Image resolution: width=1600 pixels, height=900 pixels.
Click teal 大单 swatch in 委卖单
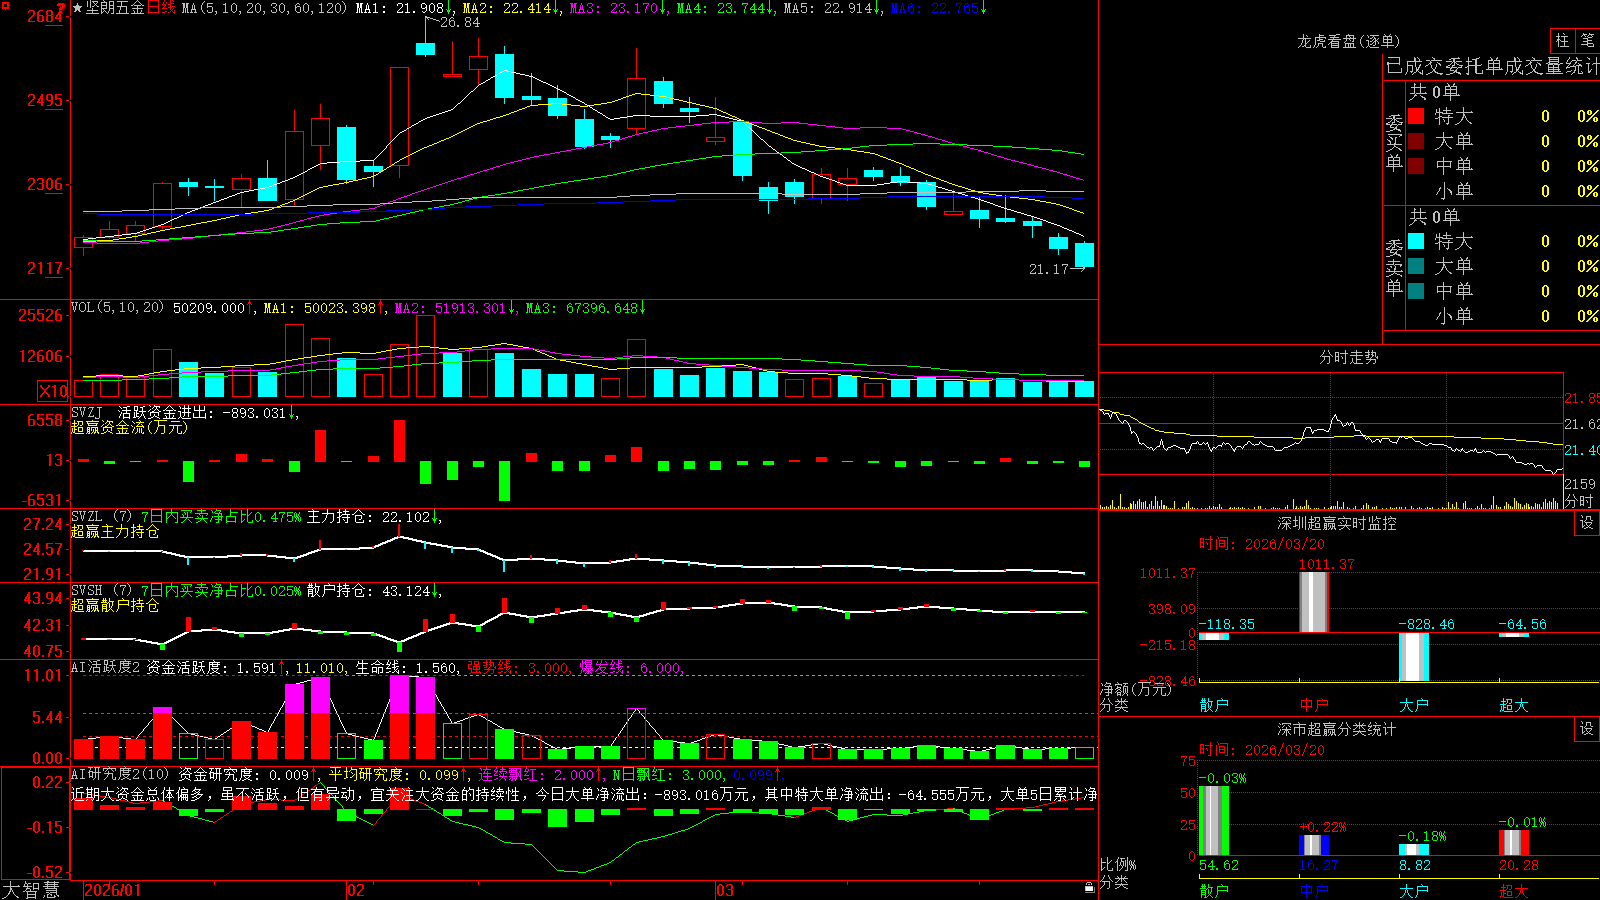click(1416, 266)
